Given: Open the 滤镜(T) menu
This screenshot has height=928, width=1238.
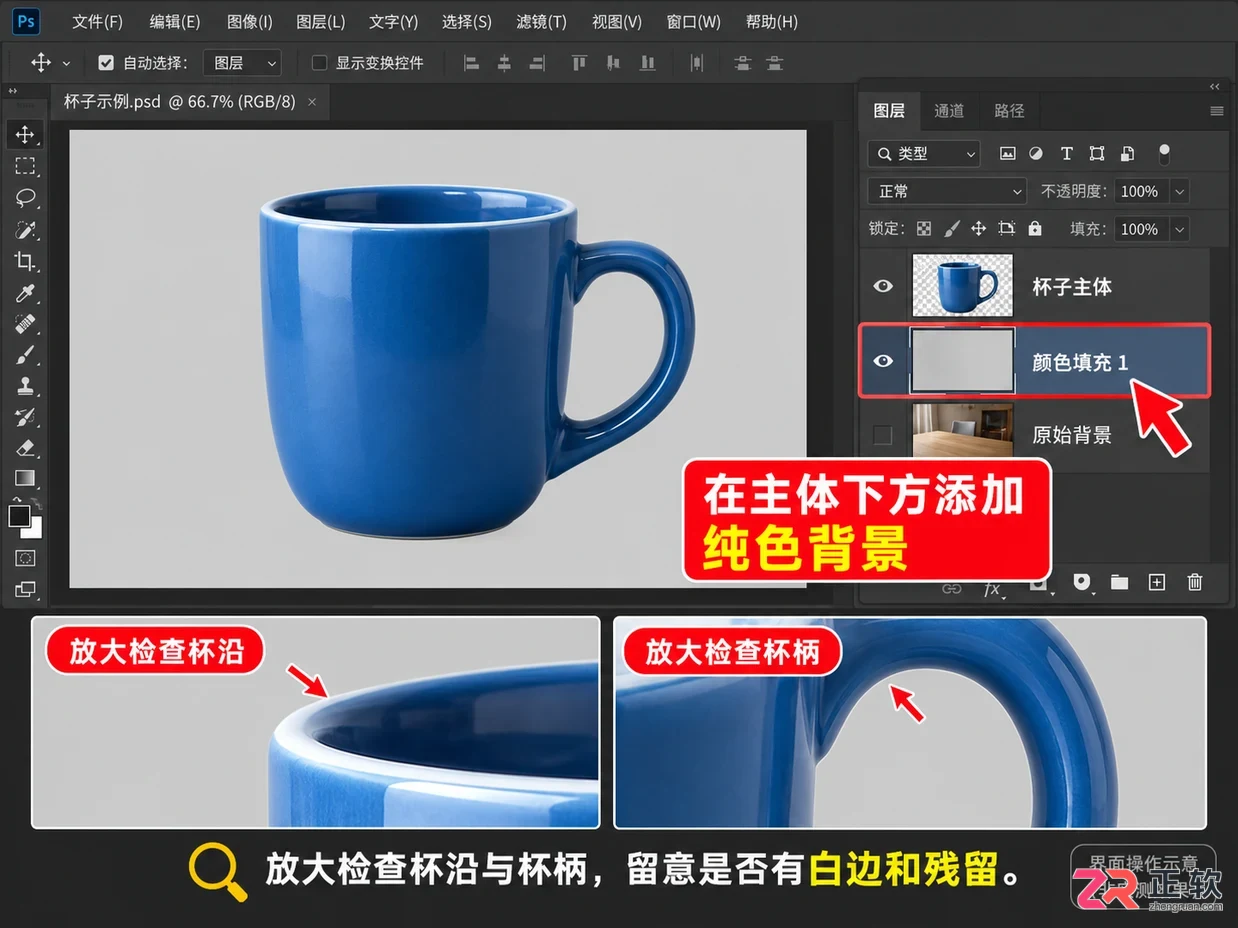Looking at the screenshot, I should 541,21.
